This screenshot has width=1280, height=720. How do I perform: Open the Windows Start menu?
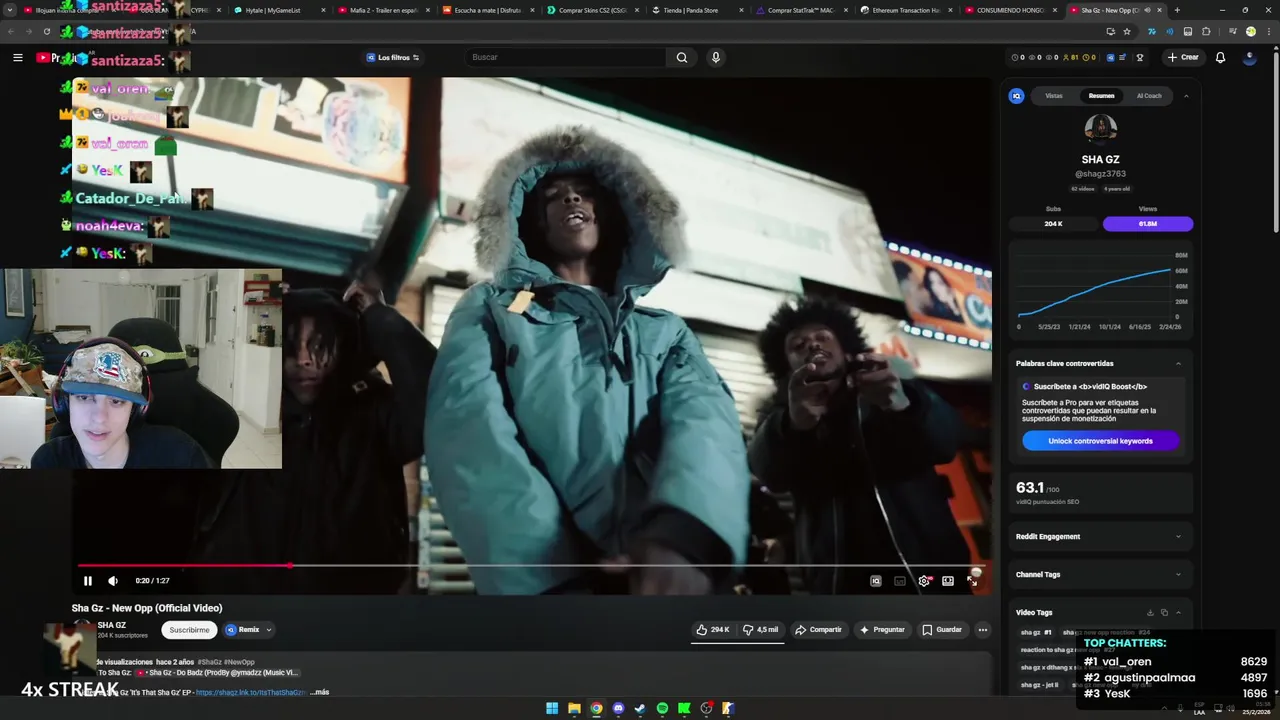552,708
